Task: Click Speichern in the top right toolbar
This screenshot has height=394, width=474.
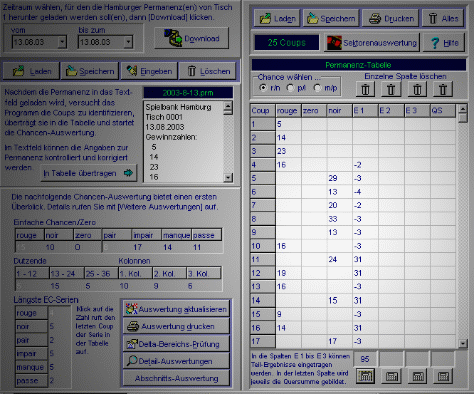Action: click(331, 18)
